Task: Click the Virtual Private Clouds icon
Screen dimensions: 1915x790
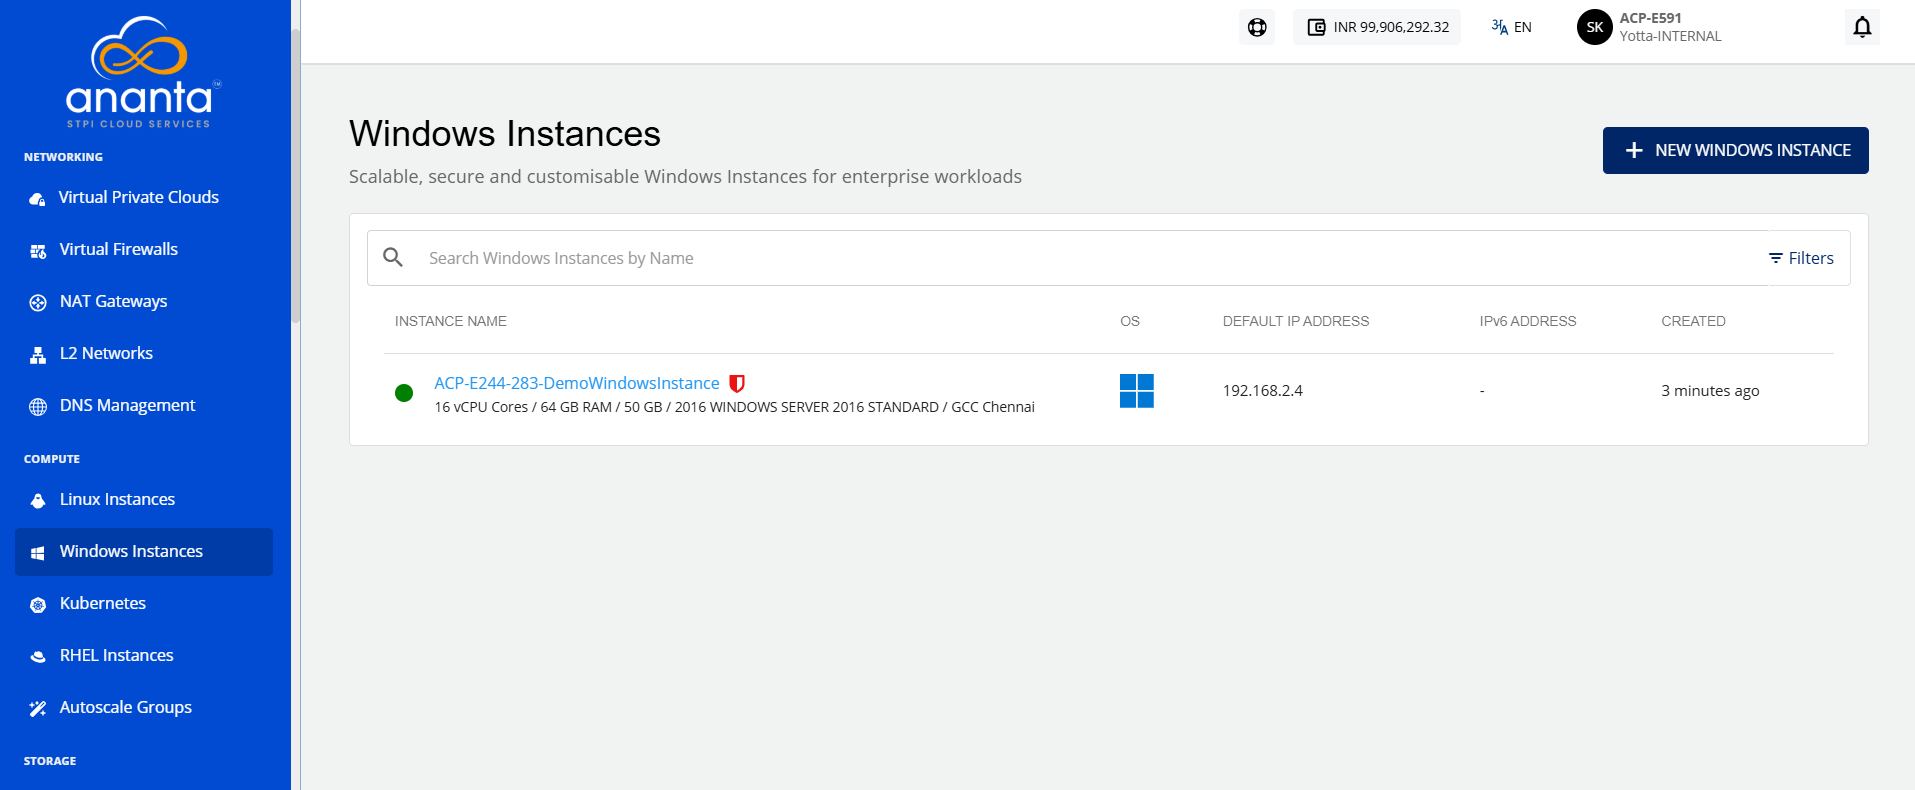Action: pos(38,198)
